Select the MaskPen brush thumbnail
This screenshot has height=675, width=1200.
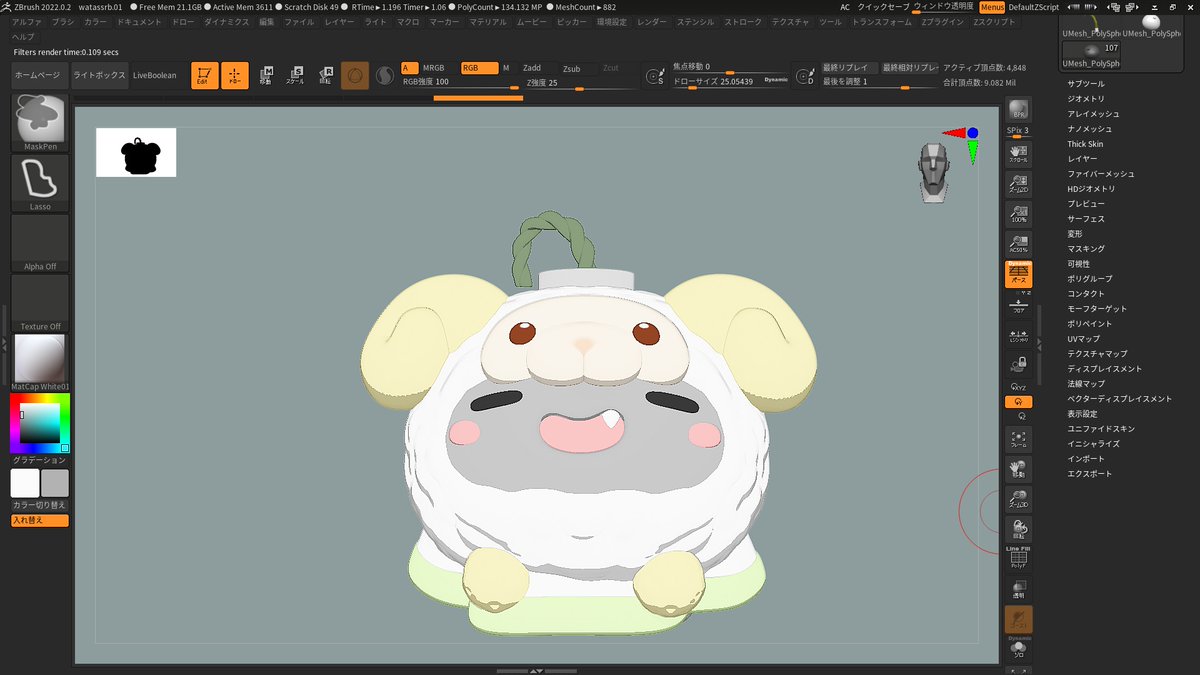40,123
